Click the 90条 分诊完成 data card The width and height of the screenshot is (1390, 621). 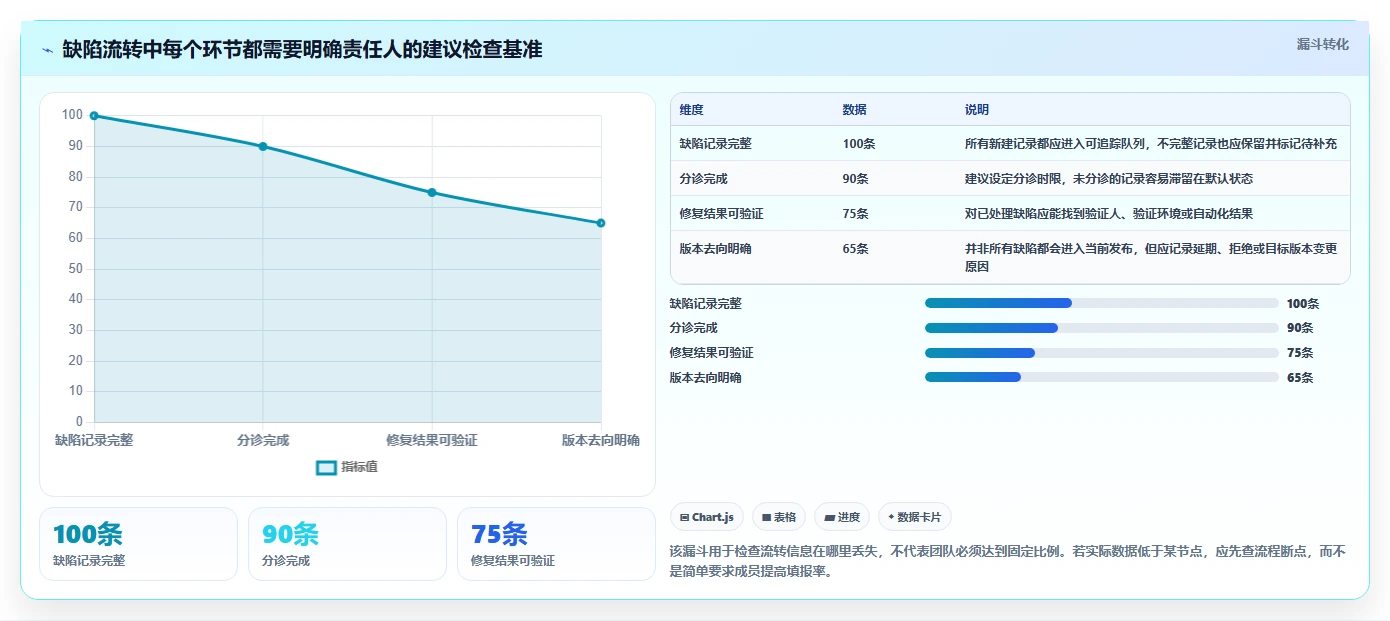coord(347,544)
